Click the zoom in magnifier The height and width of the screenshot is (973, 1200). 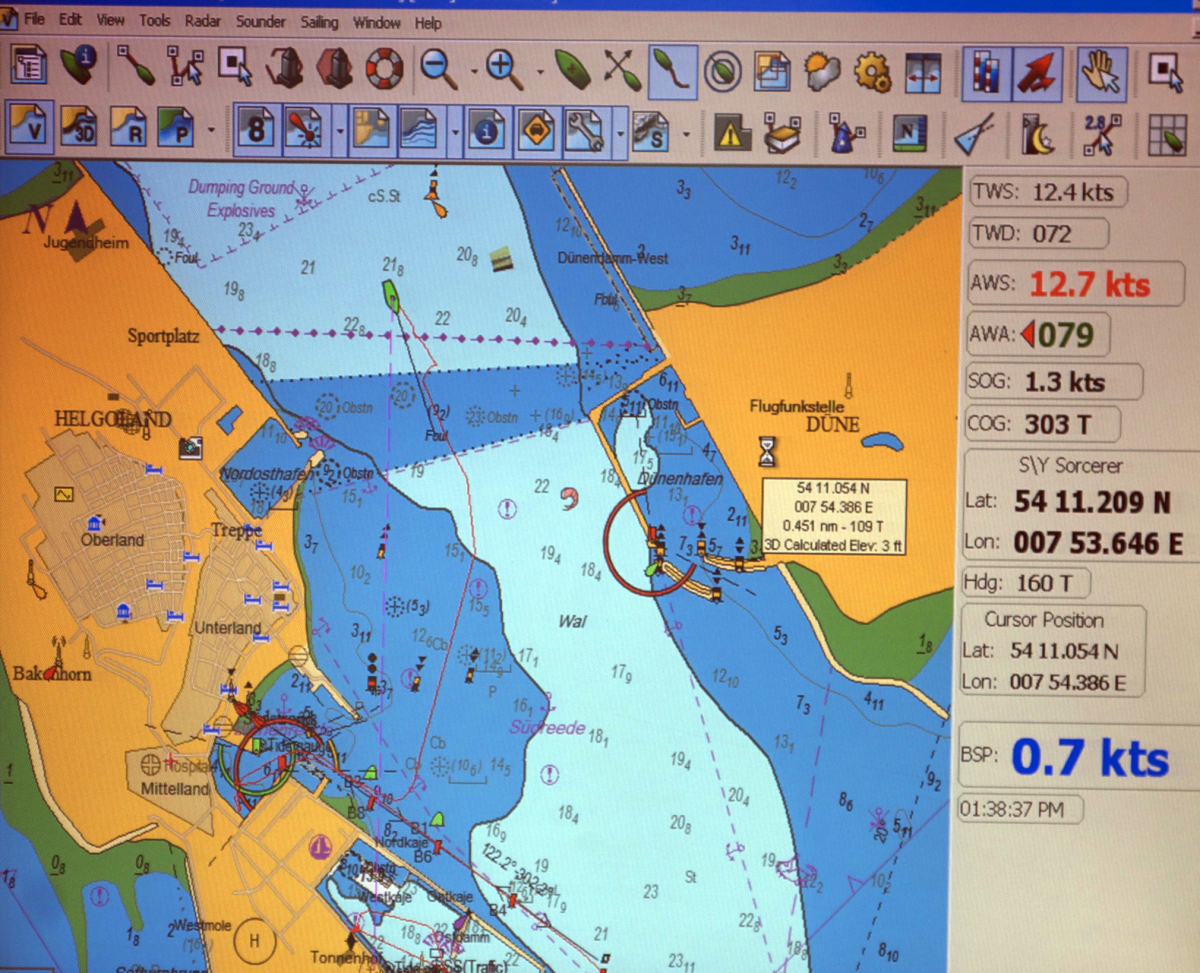pyautogui.click(x=505, y=68)
